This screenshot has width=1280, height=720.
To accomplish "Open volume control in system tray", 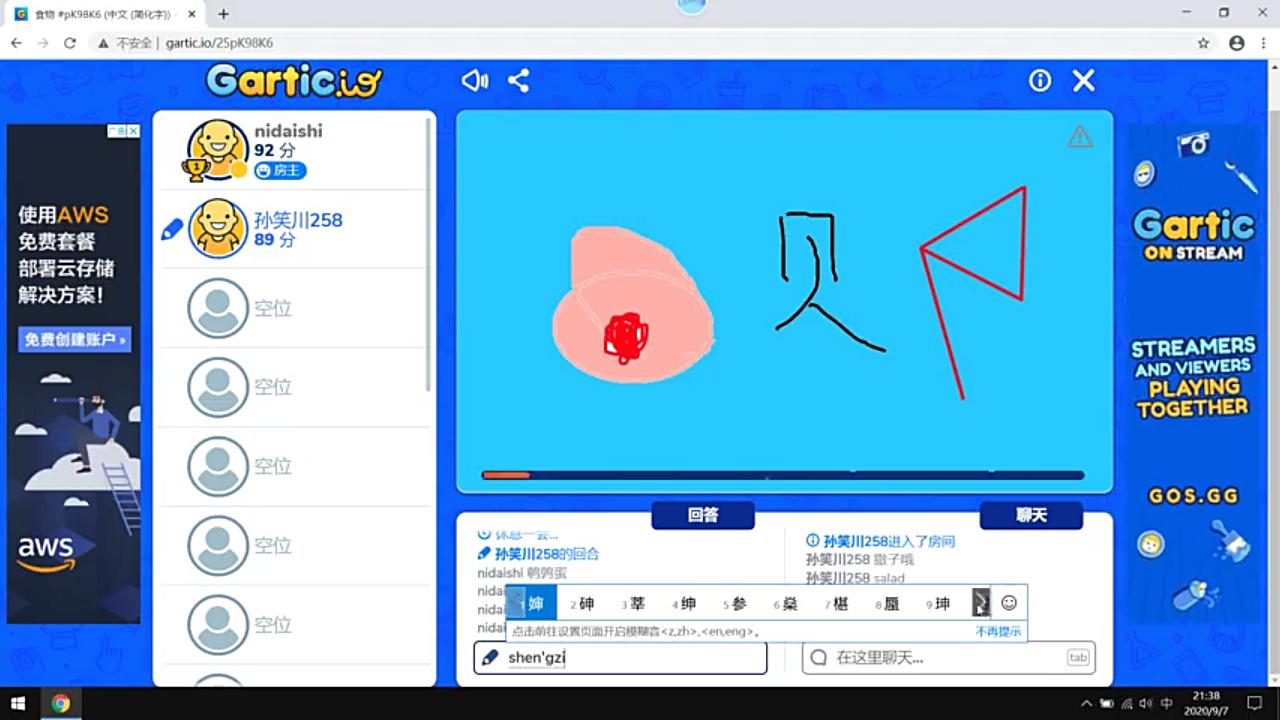I will click(1146, 704).
